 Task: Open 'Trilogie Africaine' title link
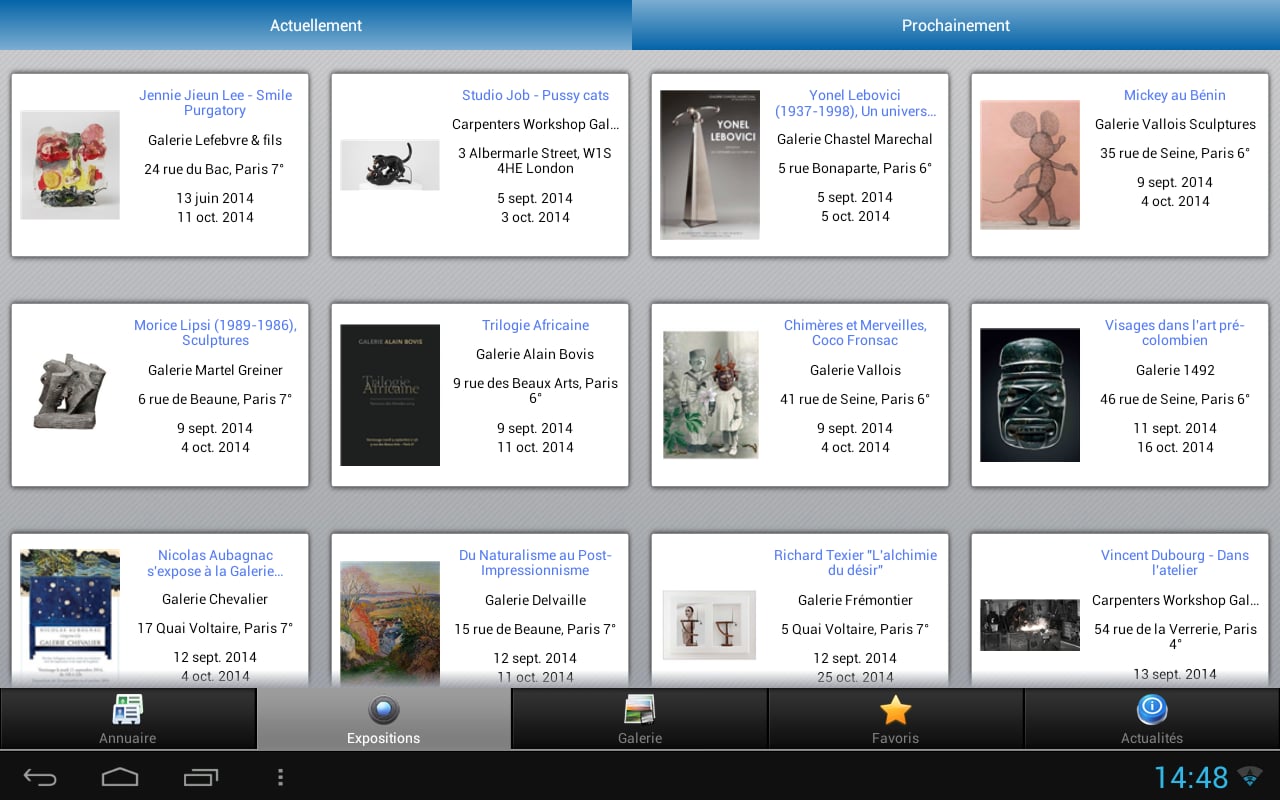535,325
